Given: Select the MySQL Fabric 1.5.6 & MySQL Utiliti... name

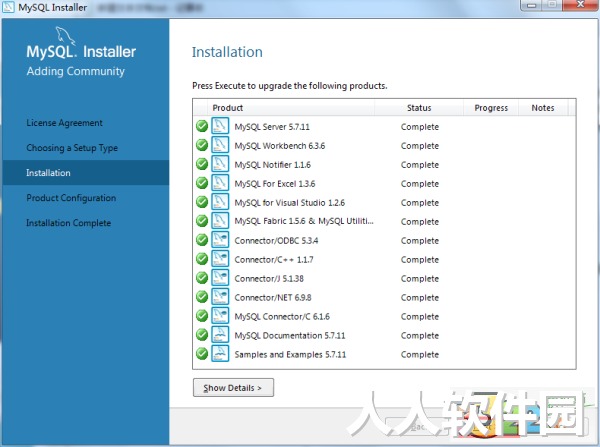Looking at the screenshot, I should [x=304, y=221].
